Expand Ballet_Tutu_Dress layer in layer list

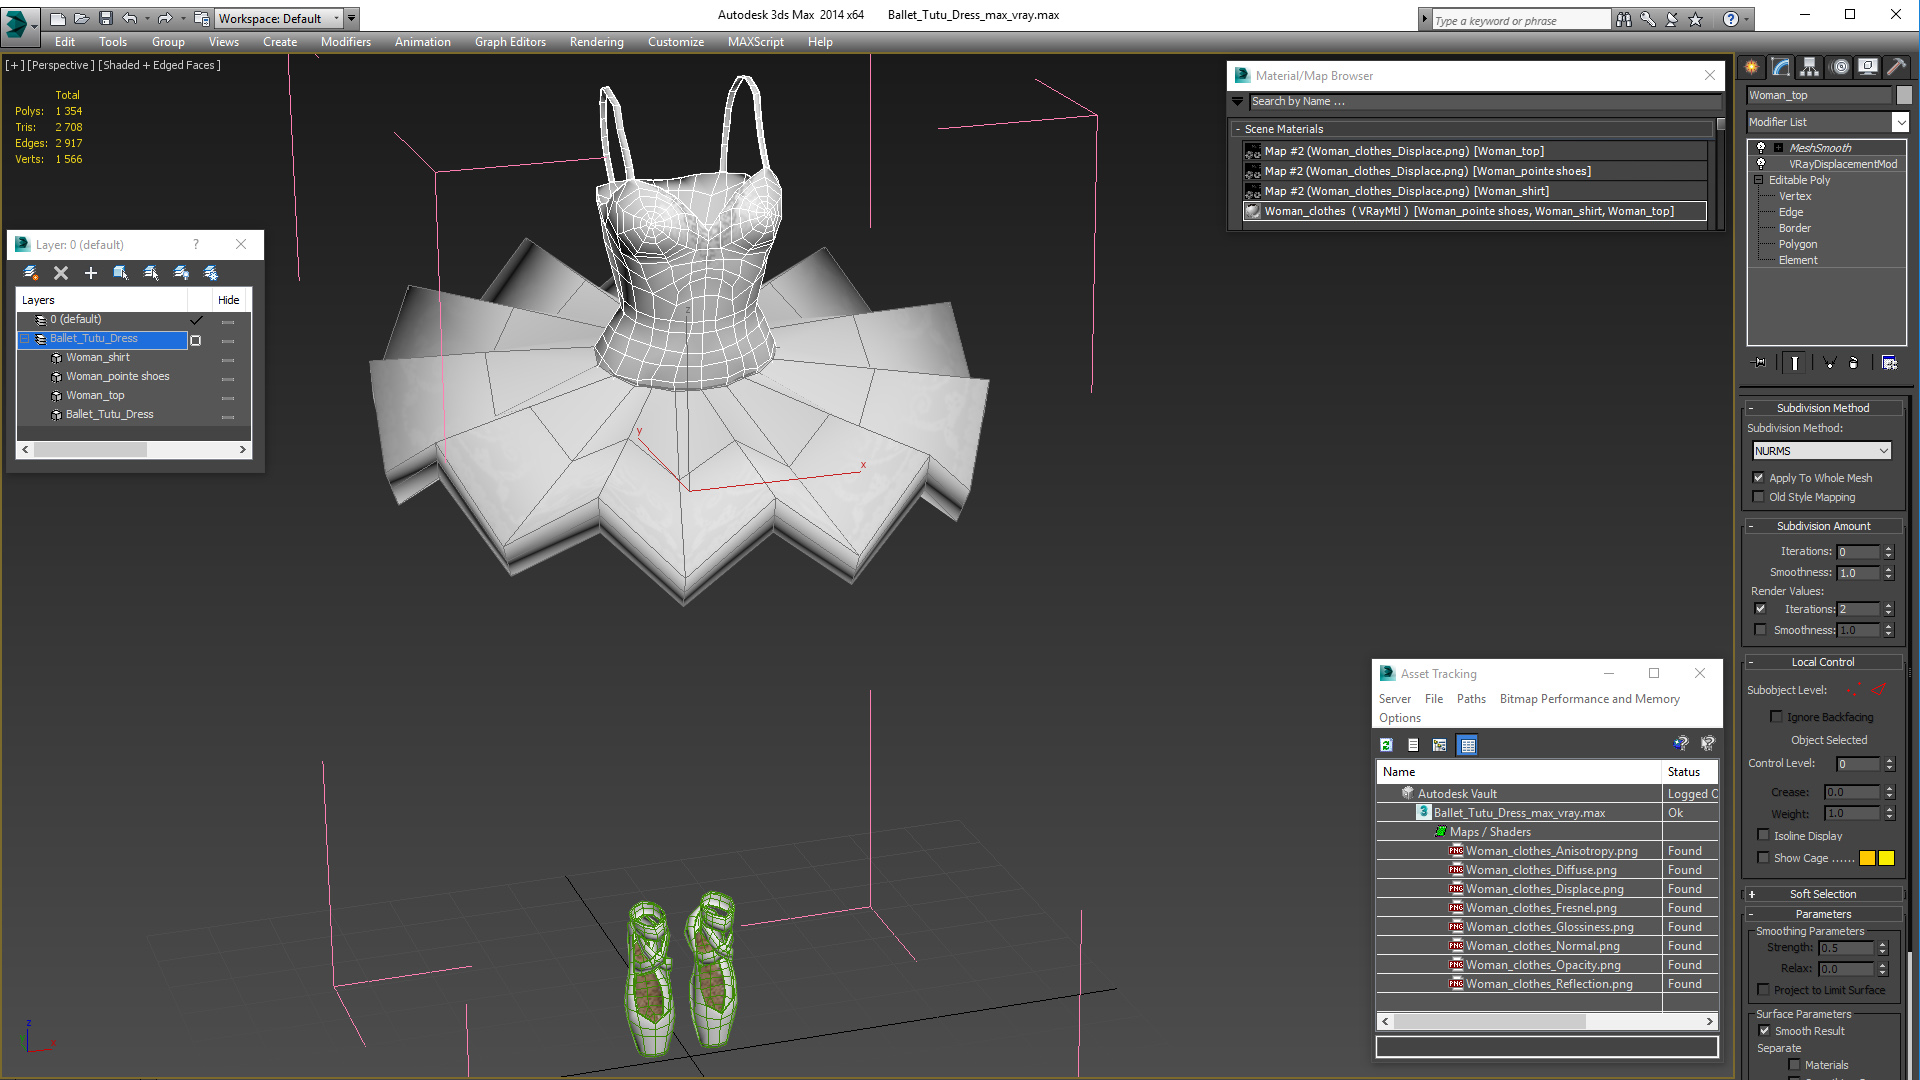tap(24, 338)
